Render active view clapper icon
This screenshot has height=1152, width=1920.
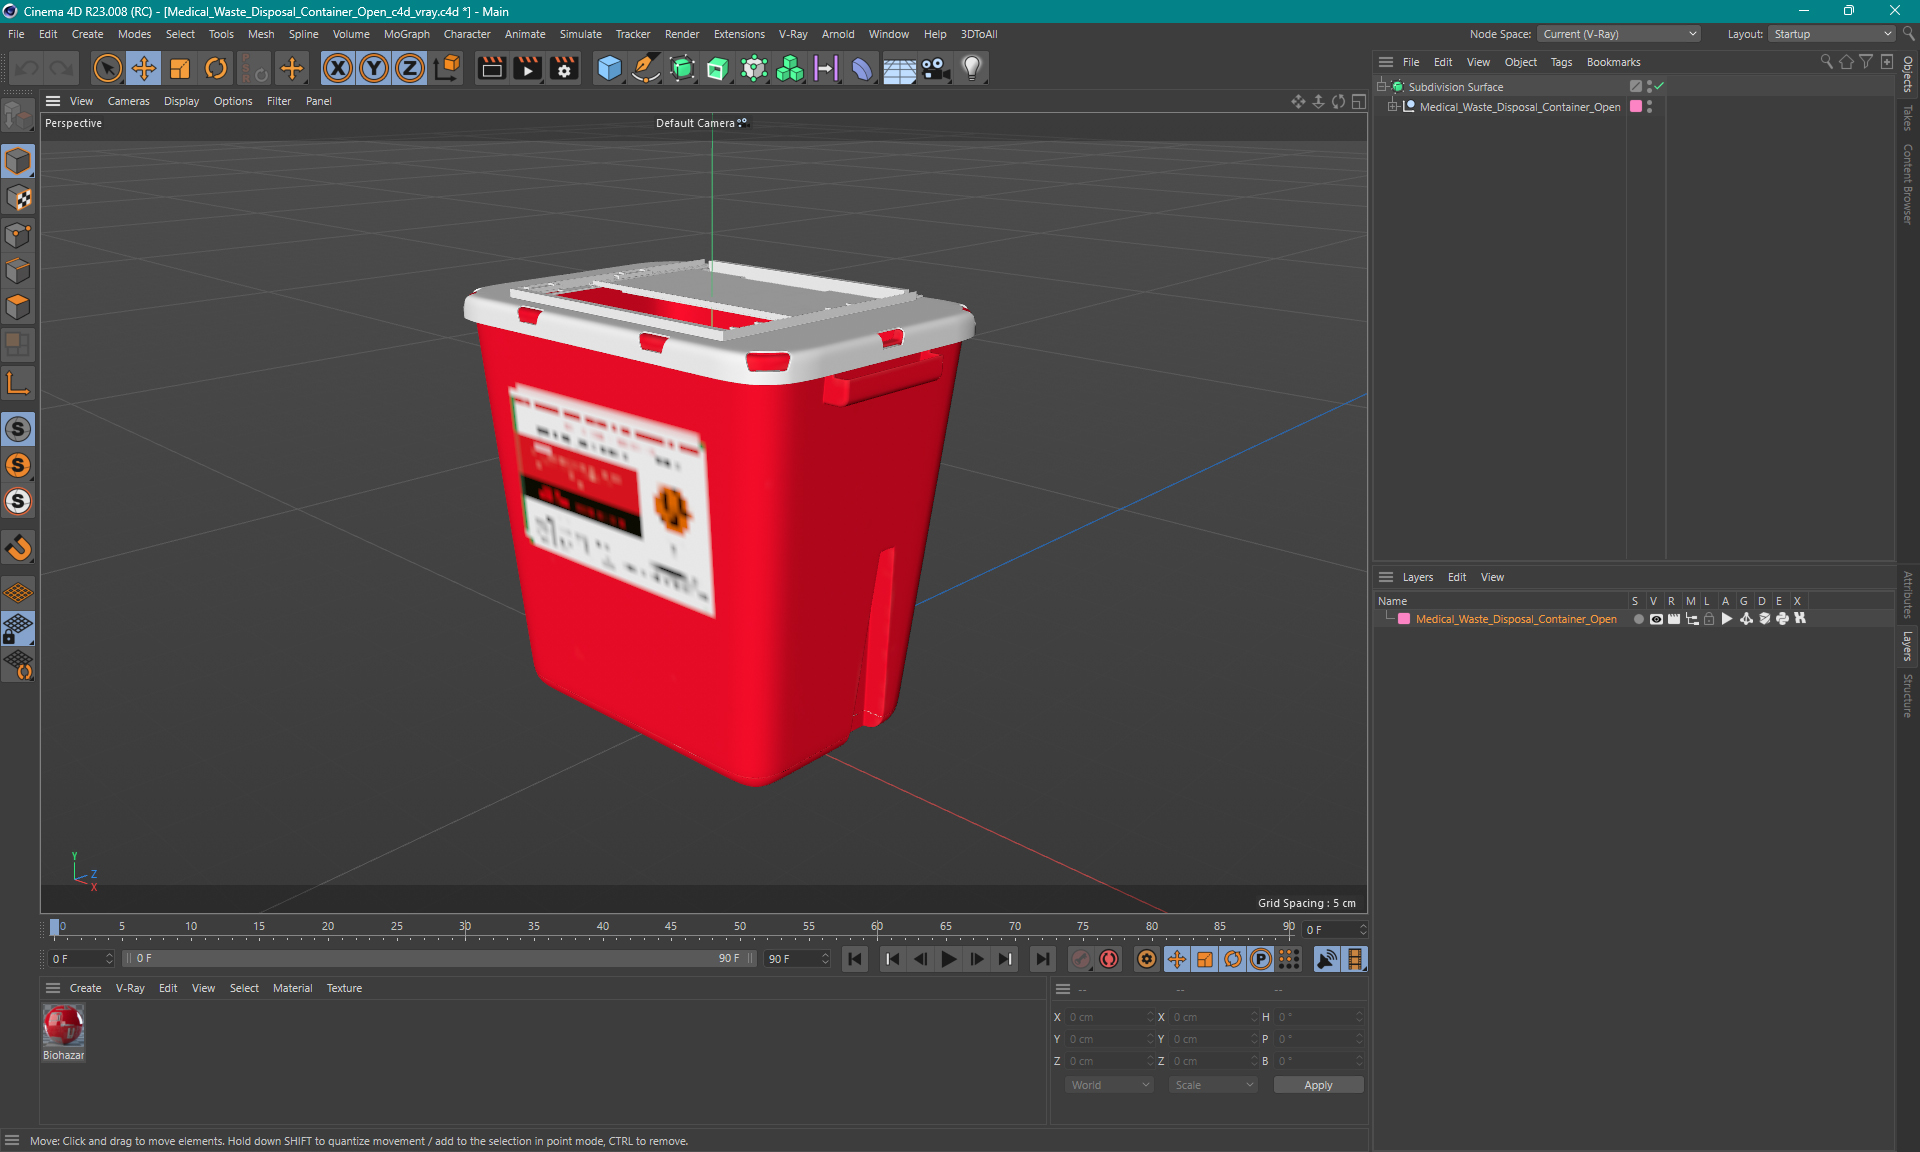[x=491, y=68]
